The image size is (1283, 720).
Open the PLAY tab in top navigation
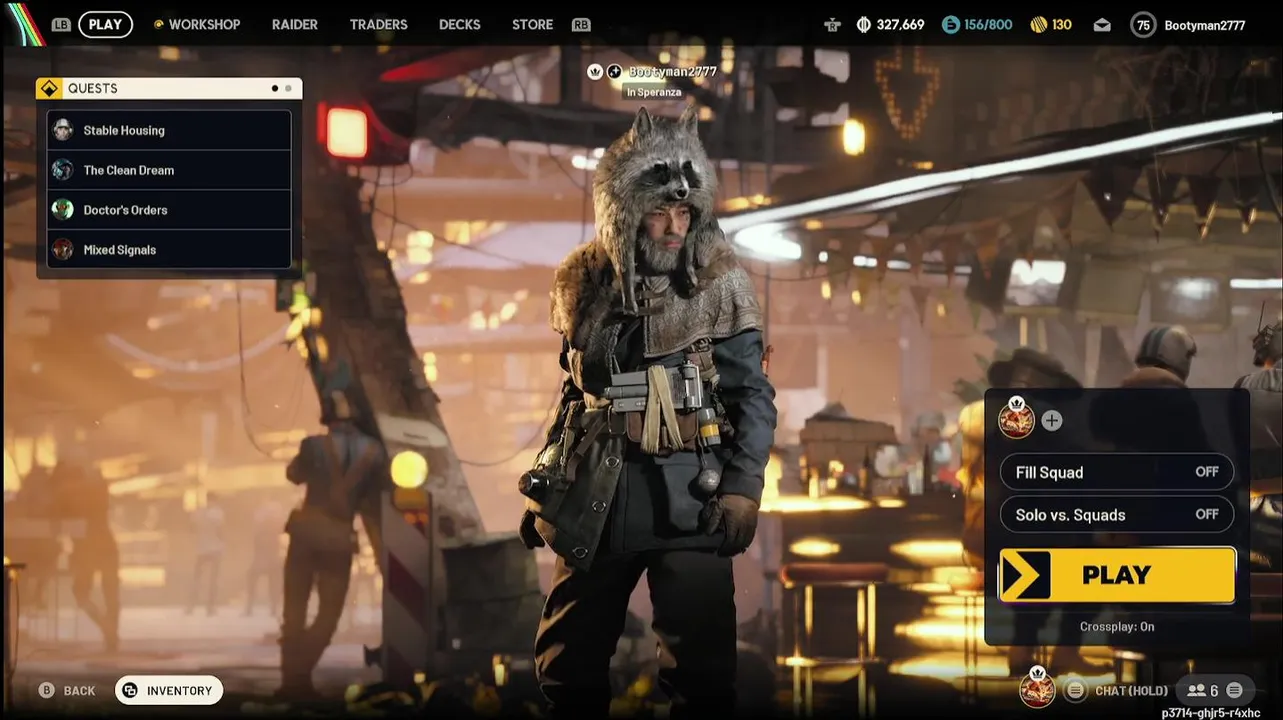(x=105, y=24)
